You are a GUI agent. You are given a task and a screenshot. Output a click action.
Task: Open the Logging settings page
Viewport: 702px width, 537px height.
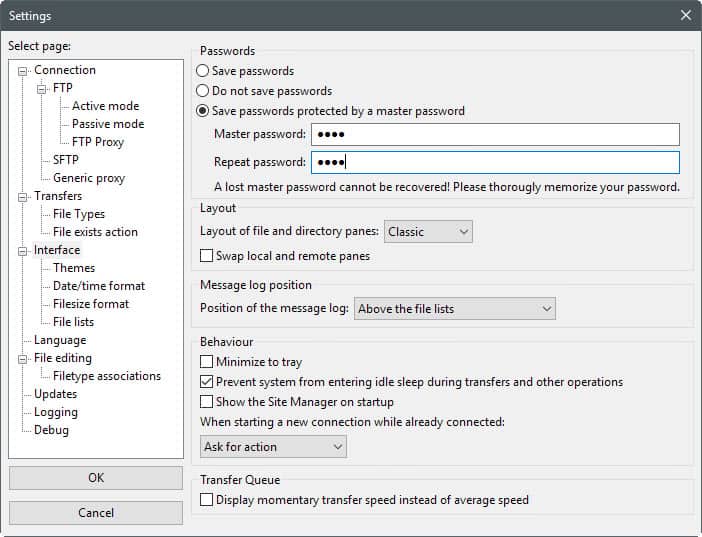point(56,412)
